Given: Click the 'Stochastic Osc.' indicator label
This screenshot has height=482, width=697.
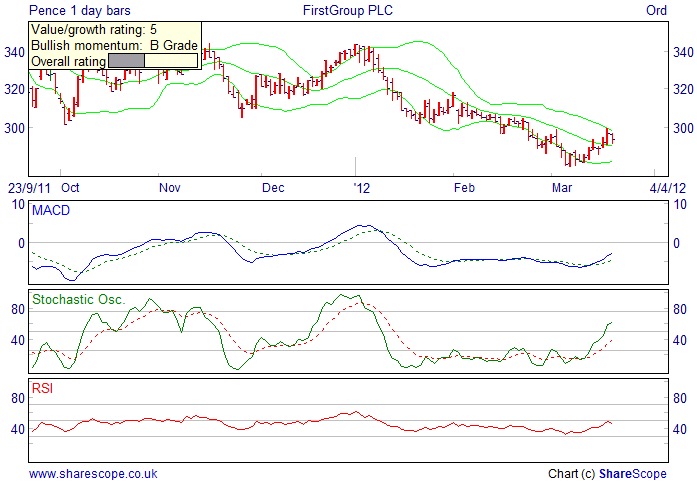Looking at the screenshot, I should (78, 300).
